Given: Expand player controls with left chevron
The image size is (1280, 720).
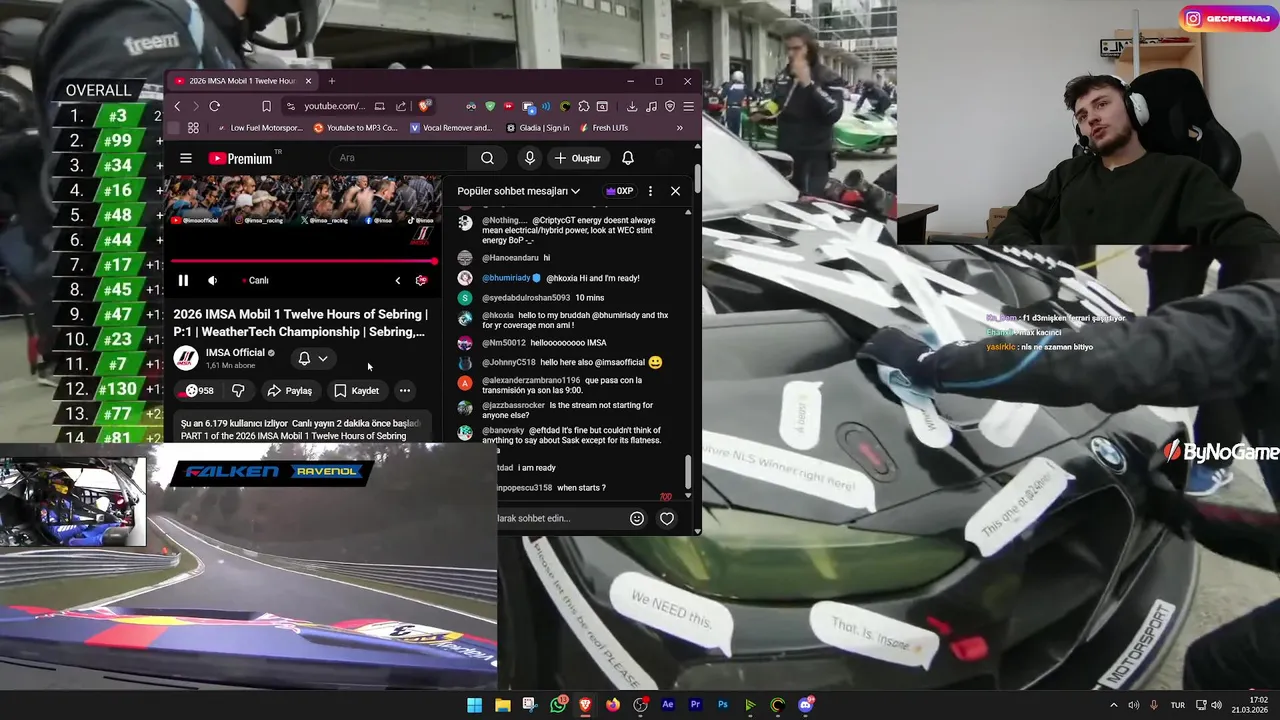Looking at the screenshot, I should pyautogui.click(x=397, y=281).
